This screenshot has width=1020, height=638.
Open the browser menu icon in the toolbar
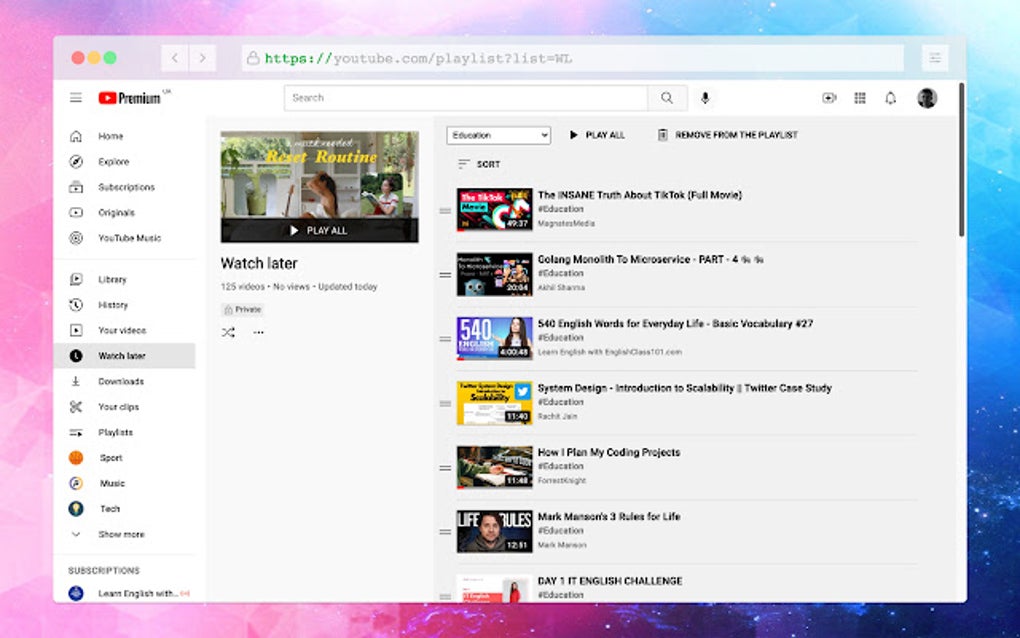tap(935, 58)
